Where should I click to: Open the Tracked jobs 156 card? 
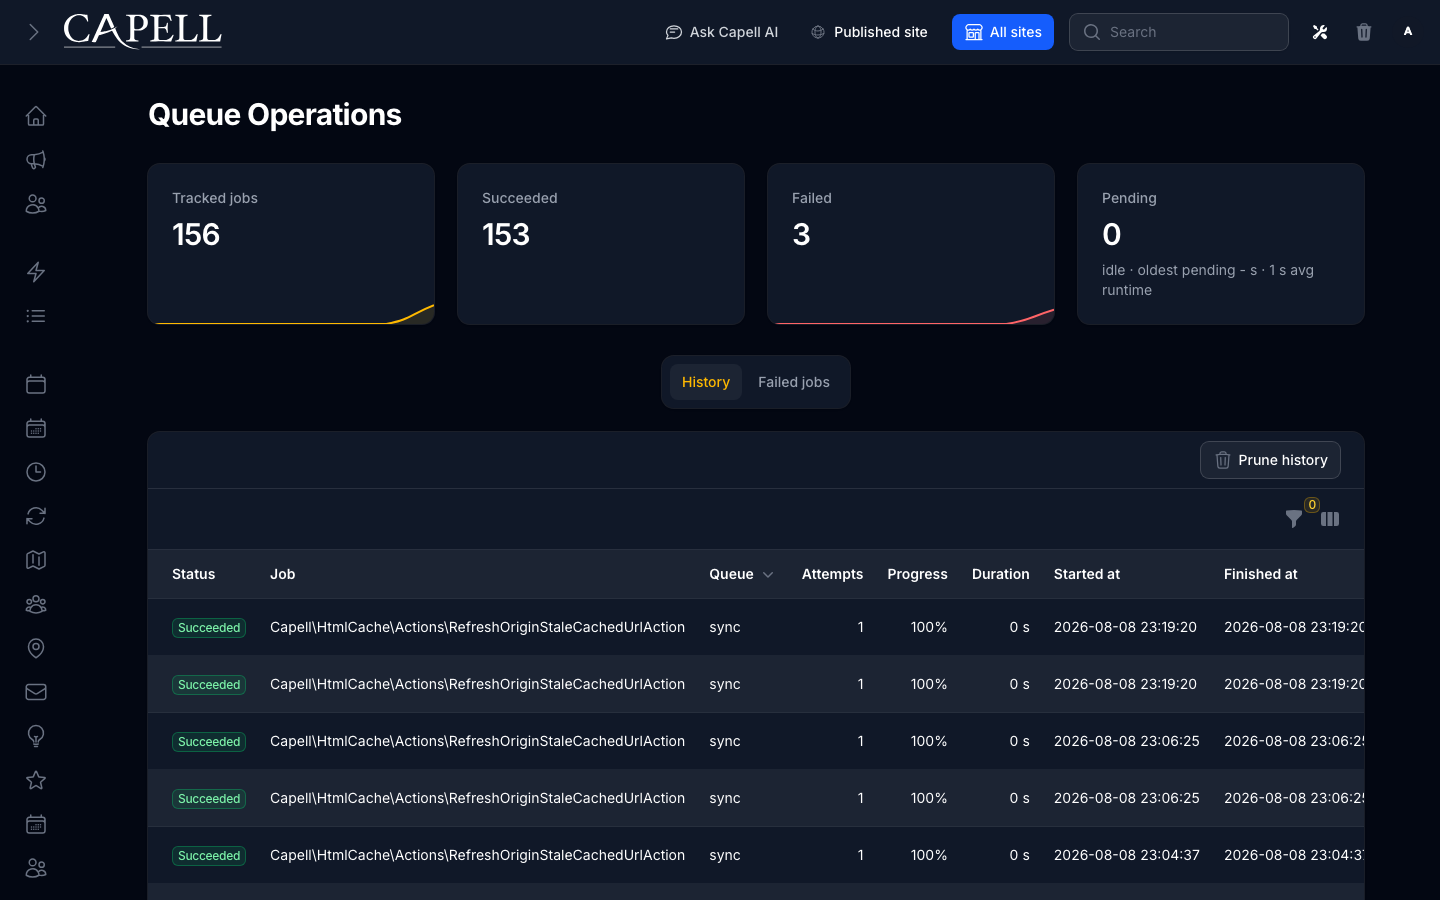291,244
